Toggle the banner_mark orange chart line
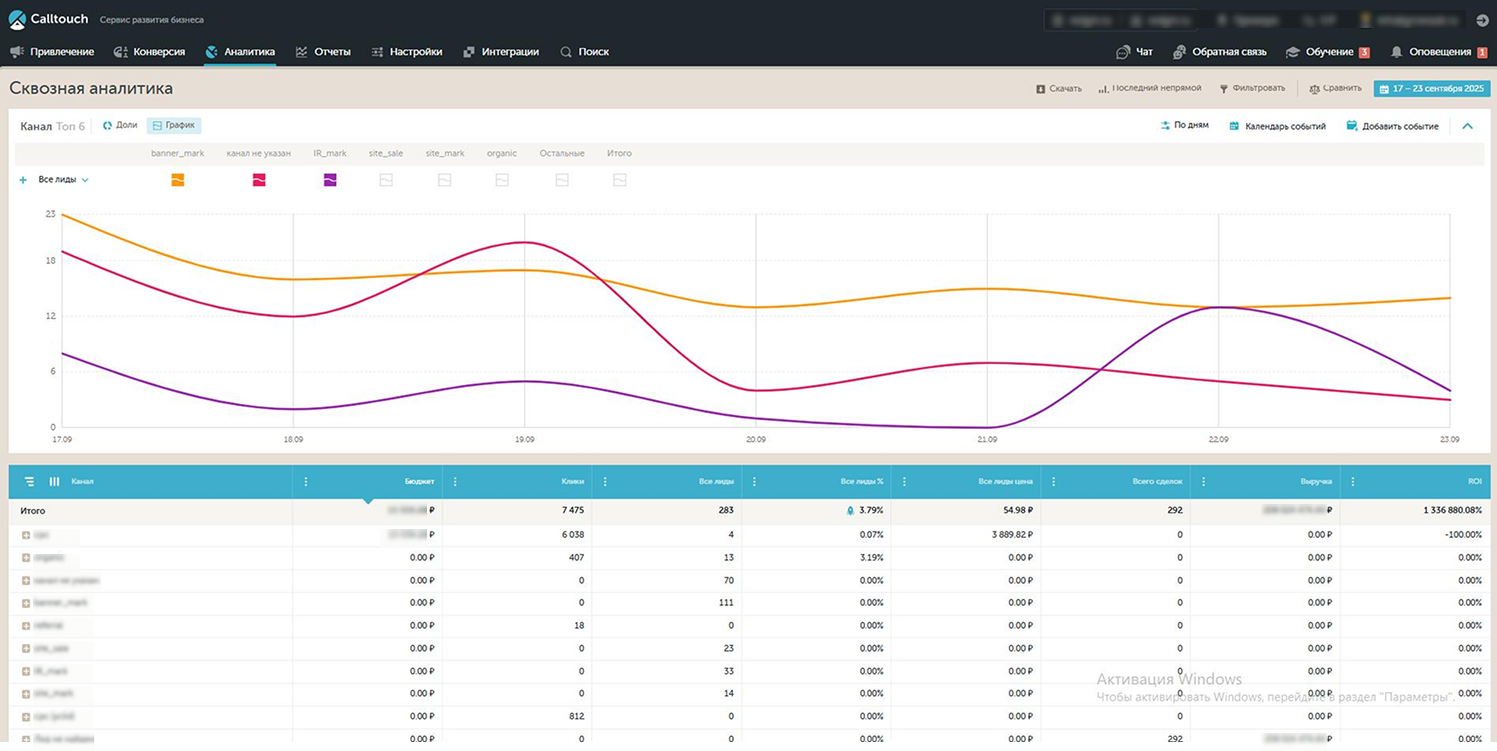This screenshot has height=751, width=1497. [177, 180]
